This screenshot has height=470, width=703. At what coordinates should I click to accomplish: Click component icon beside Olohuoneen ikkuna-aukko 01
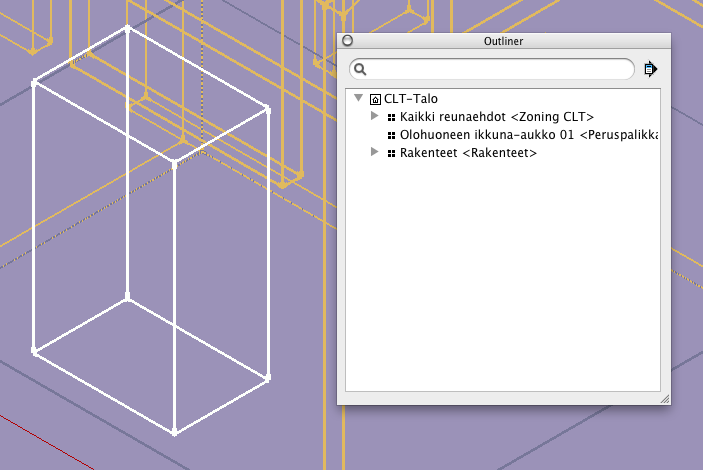point(391,135)
